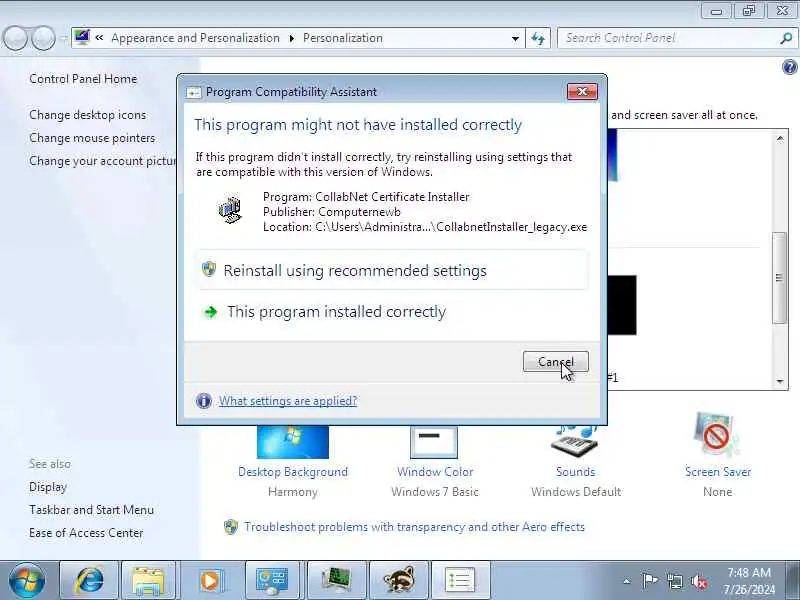Click Personalization breadcrumb segment

[x=343, y=38]
